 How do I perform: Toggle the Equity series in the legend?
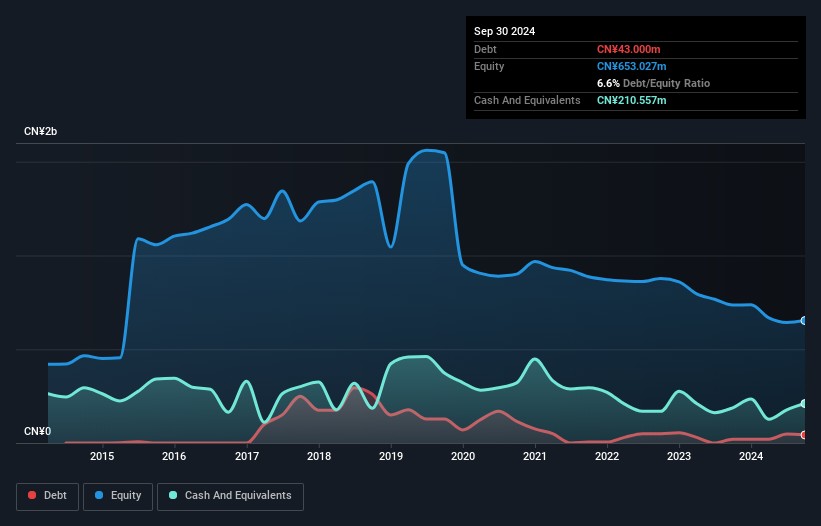pyautogui.click(x=116, y=495)
